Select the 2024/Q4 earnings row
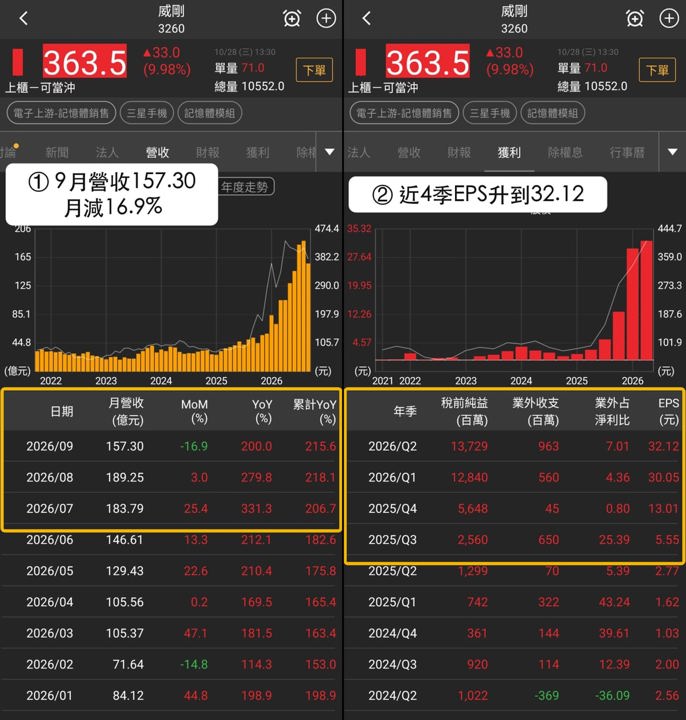 tap(514, 634)
